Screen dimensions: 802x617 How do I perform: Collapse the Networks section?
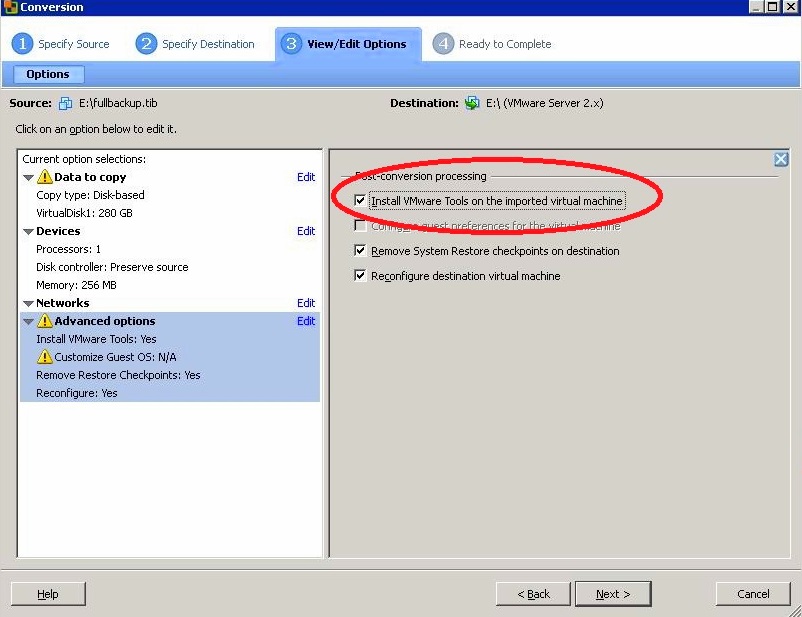(x=29, y=304)
